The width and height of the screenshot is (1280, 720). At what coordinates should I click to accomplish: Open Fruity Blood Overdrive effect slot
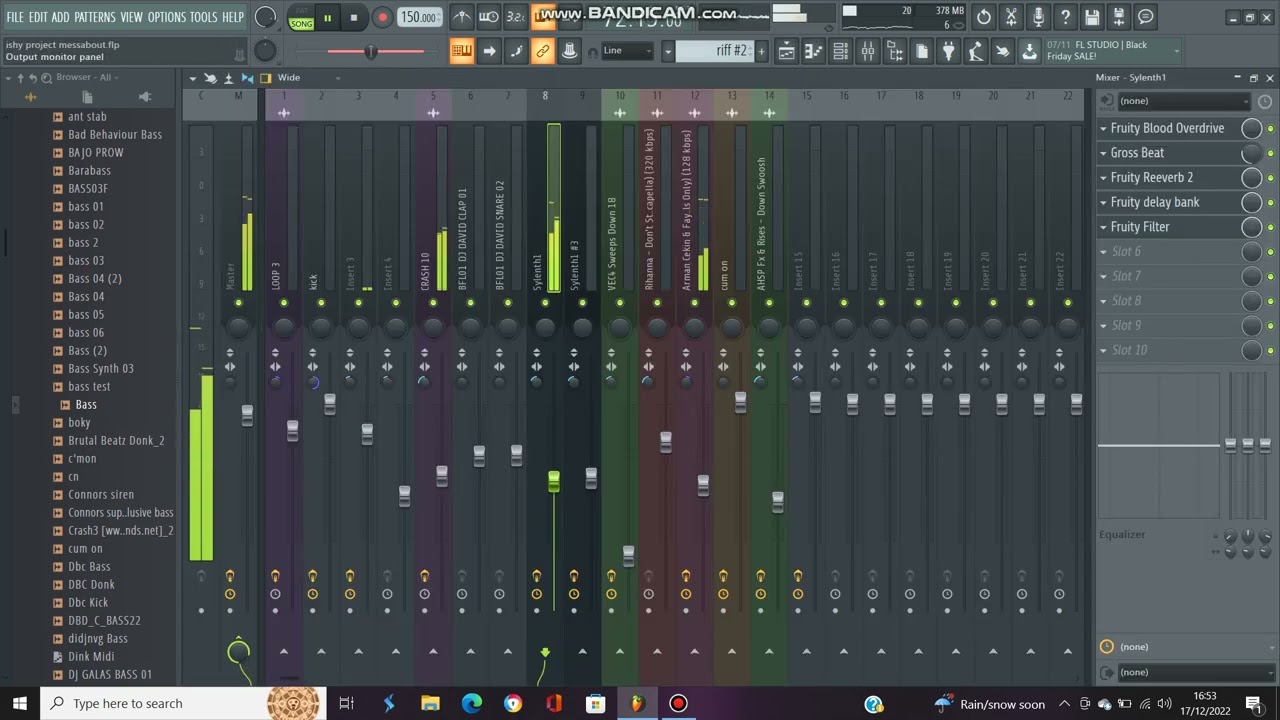pos(1167,128)
